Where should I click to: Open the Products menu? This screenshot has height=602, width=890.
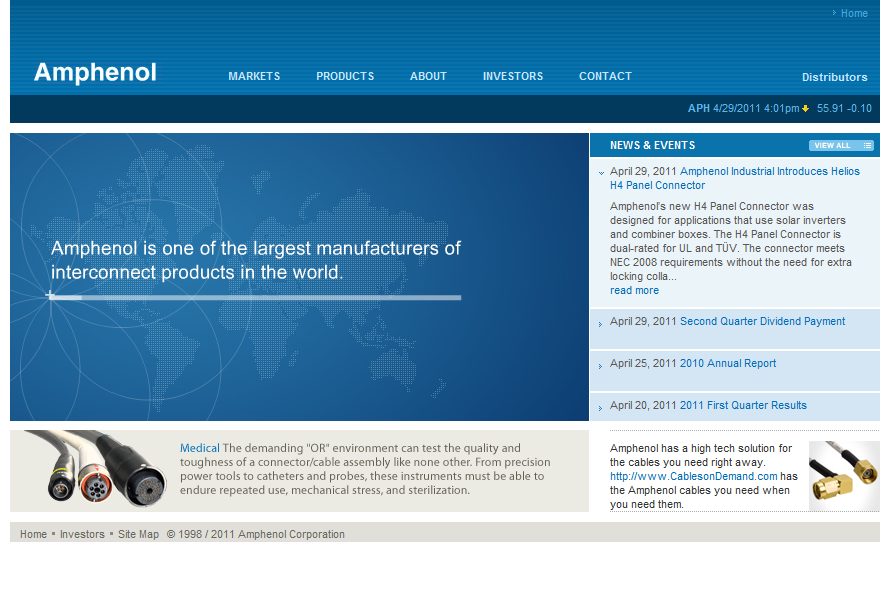point(345,76)
